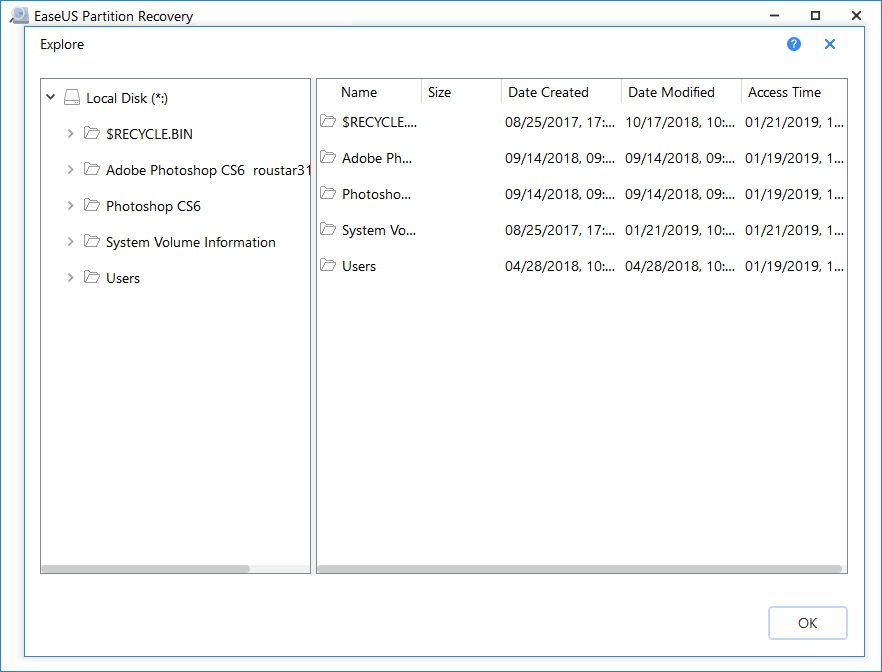
Task: Sort by the Name column header
Action: (x=358, y=91)
